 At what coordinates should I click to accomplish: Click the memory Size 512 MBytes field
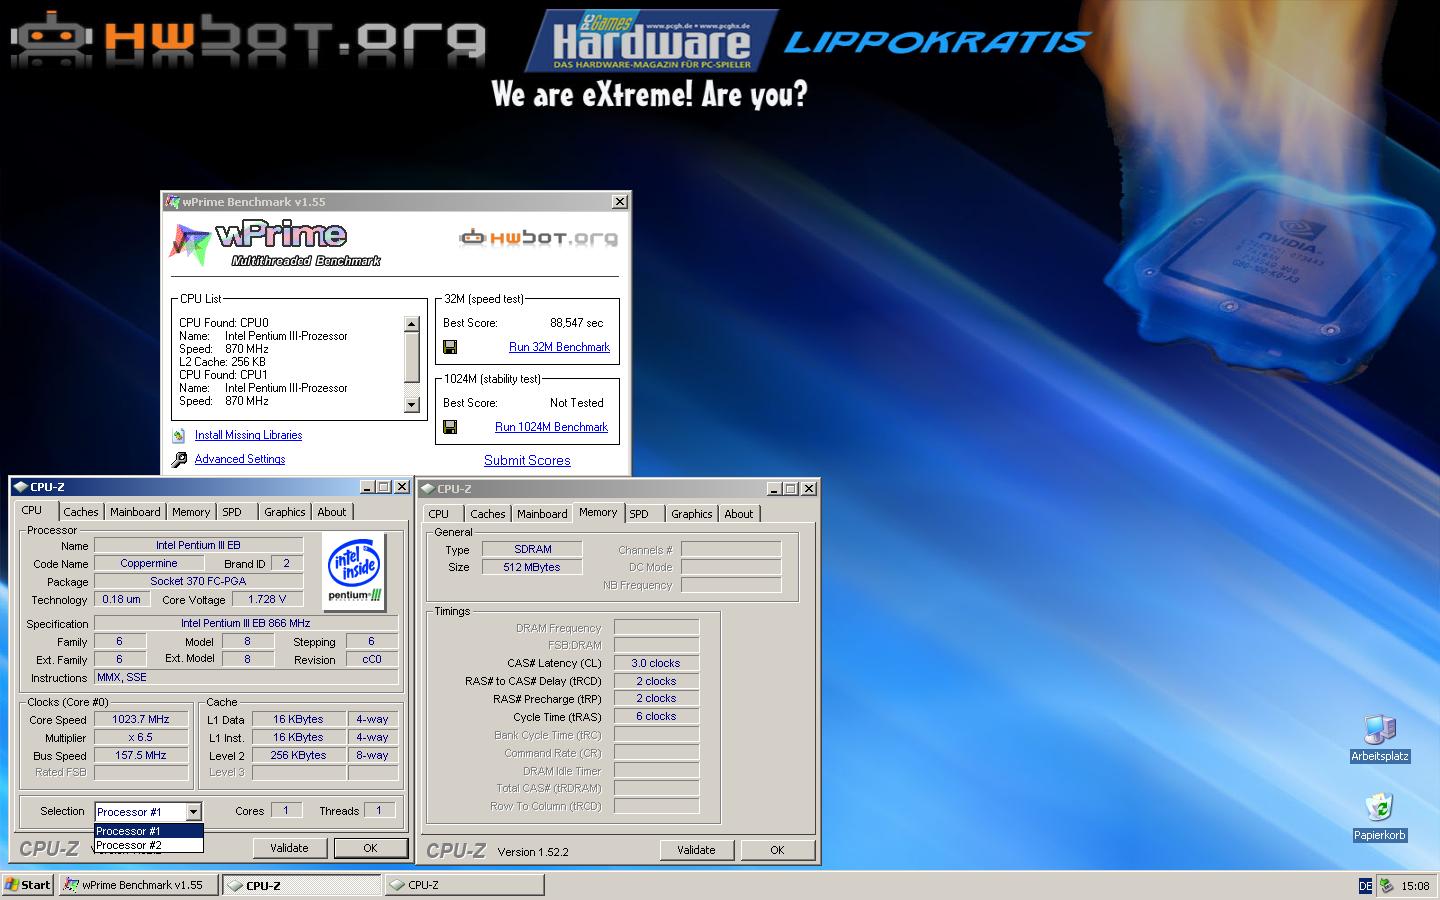coord(532,567)
